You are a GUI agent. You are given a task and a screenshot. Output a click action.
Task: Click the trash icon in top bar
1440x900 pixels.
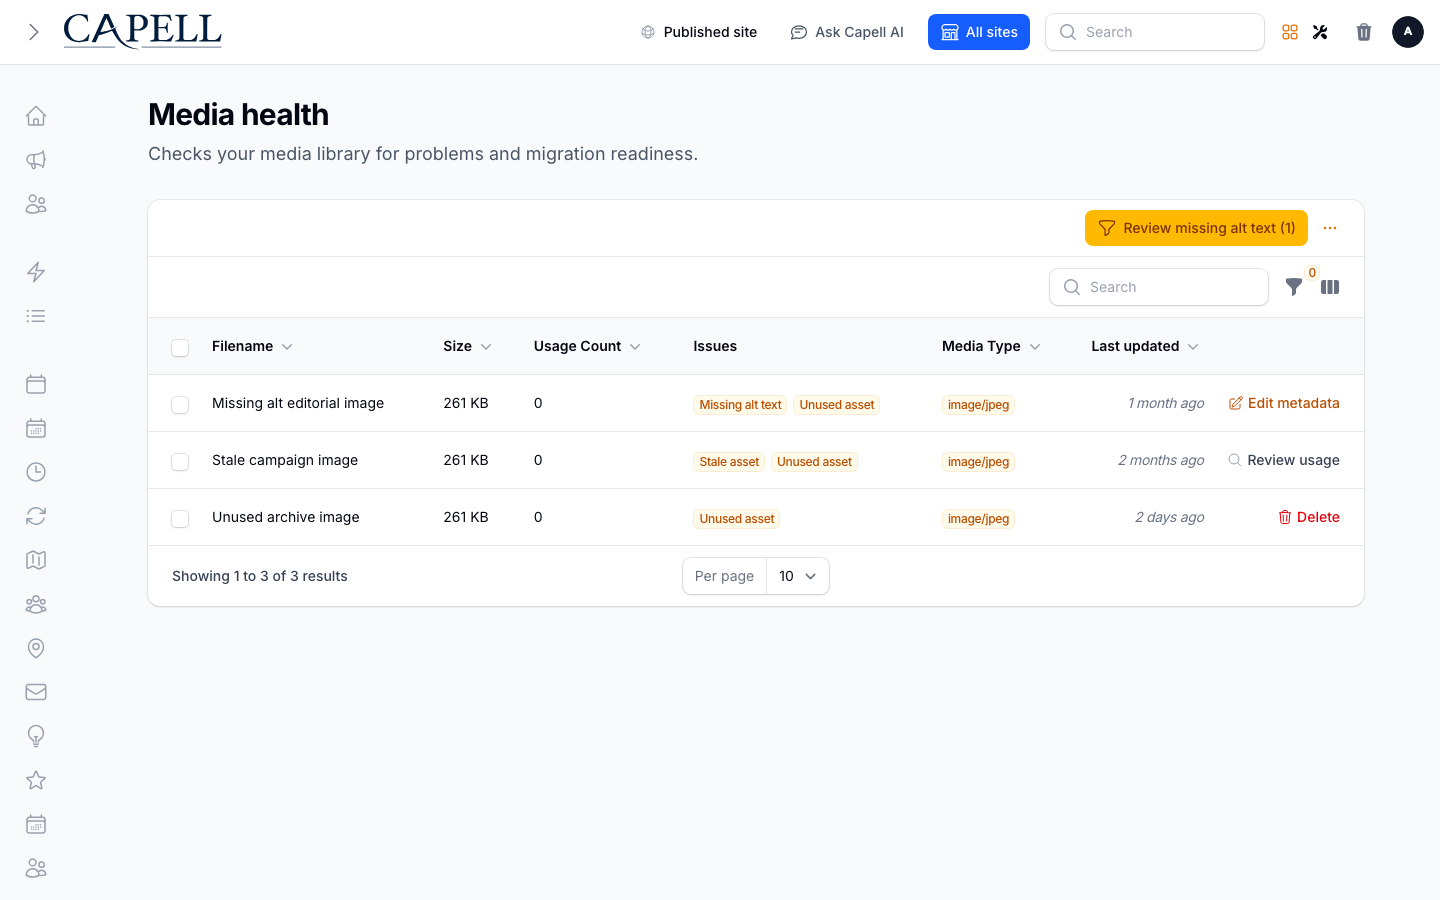(x=1364, y=32)
